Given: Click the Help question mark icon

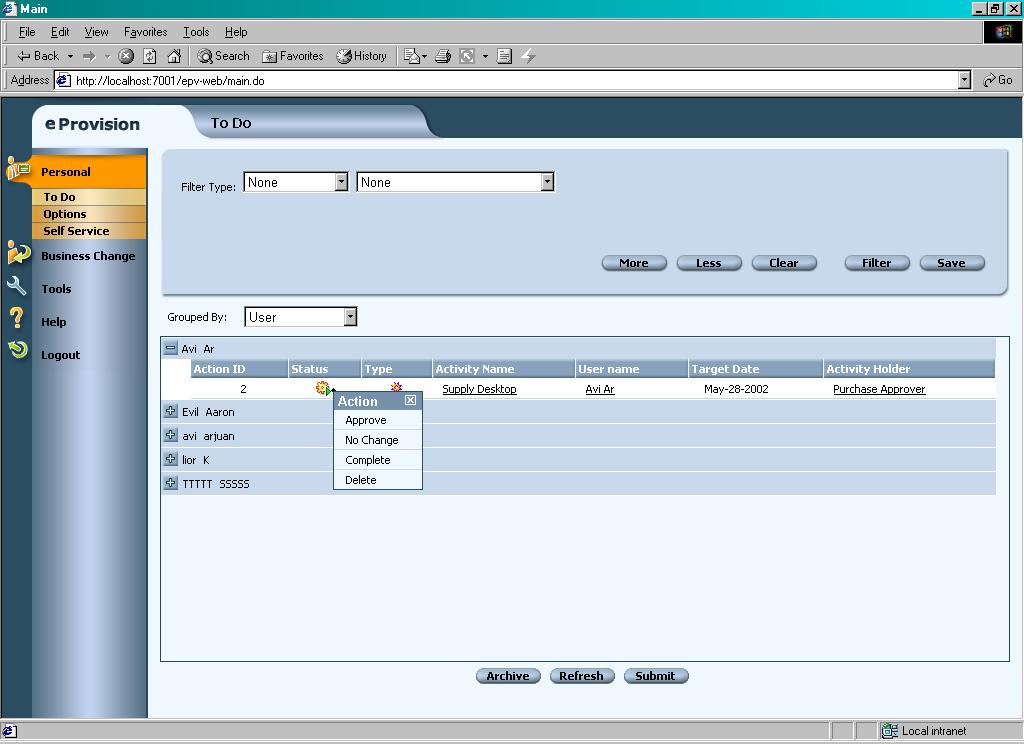Looking at the screenshot, I should [x=17, y=319].
